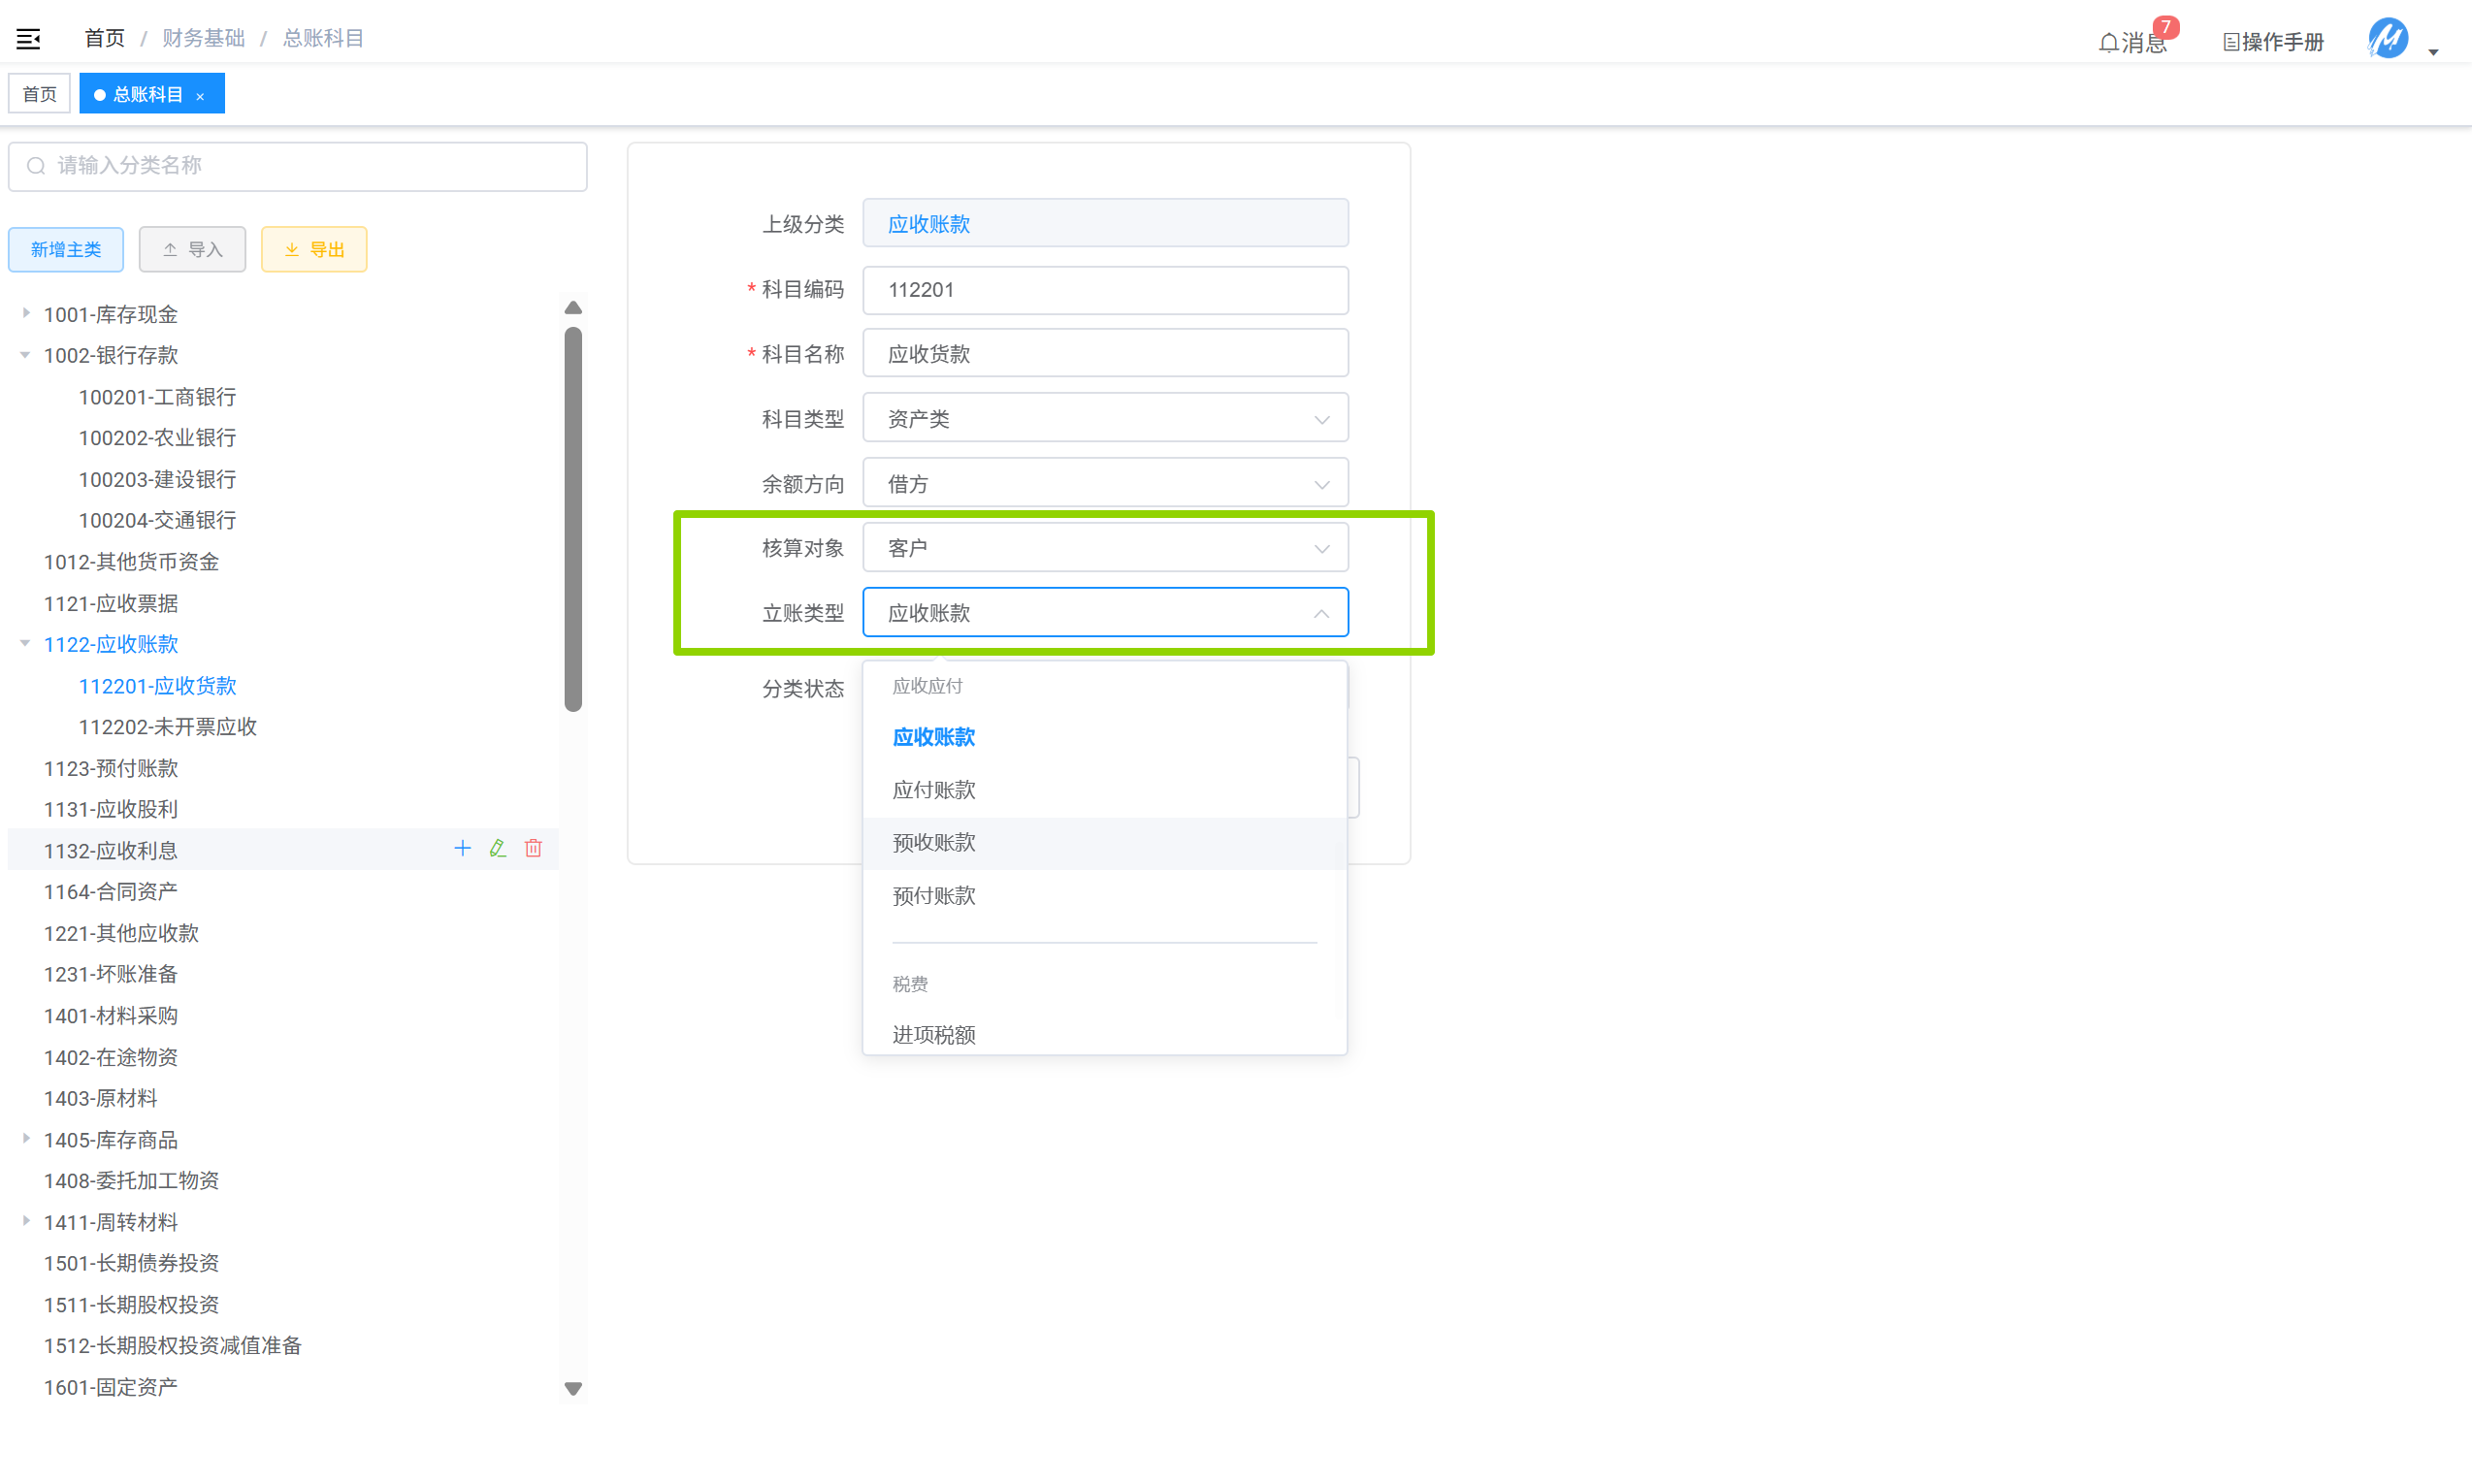Click the 导入 button
The width and height of the screenshot is (2472, 1484).
[192, 249]
